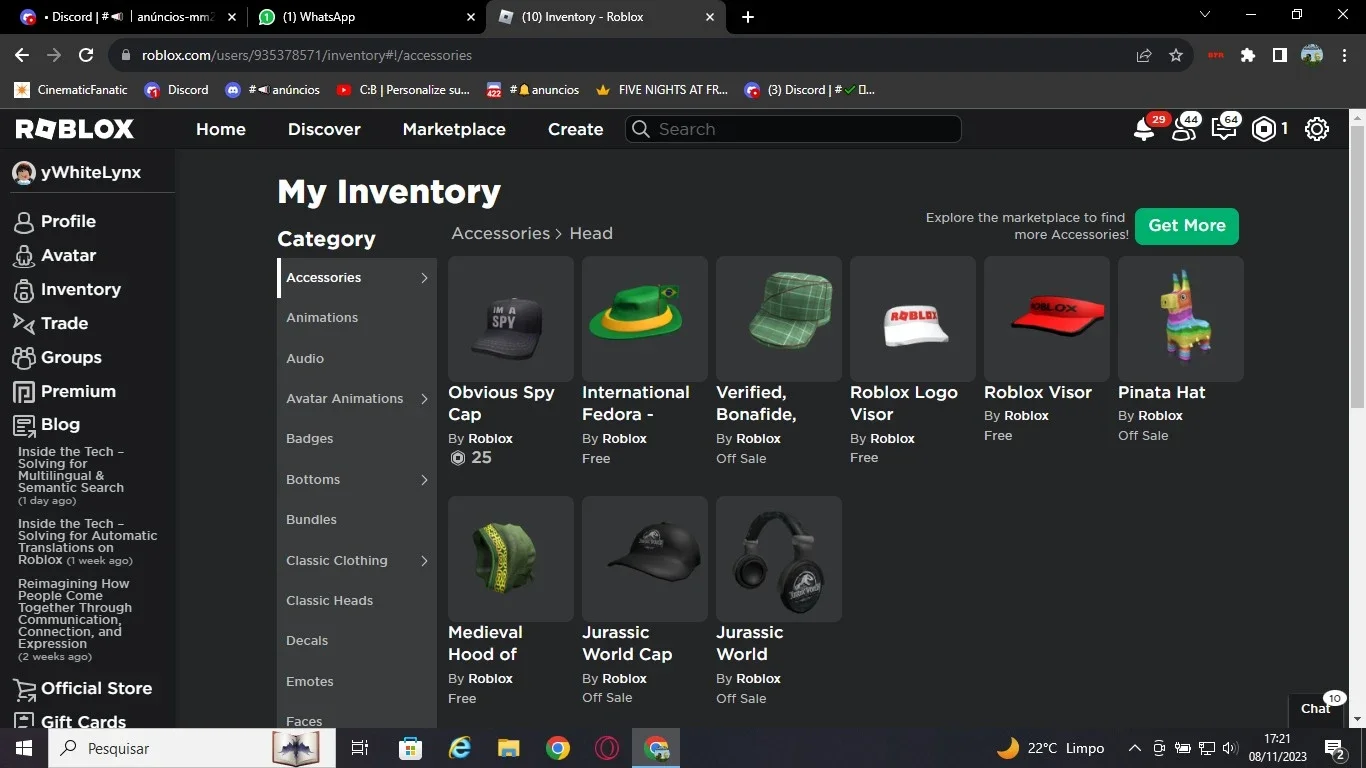Click the Inventory sidebar icon
Viewport: 1366px width, 768px height.
(x=23, y=290)
